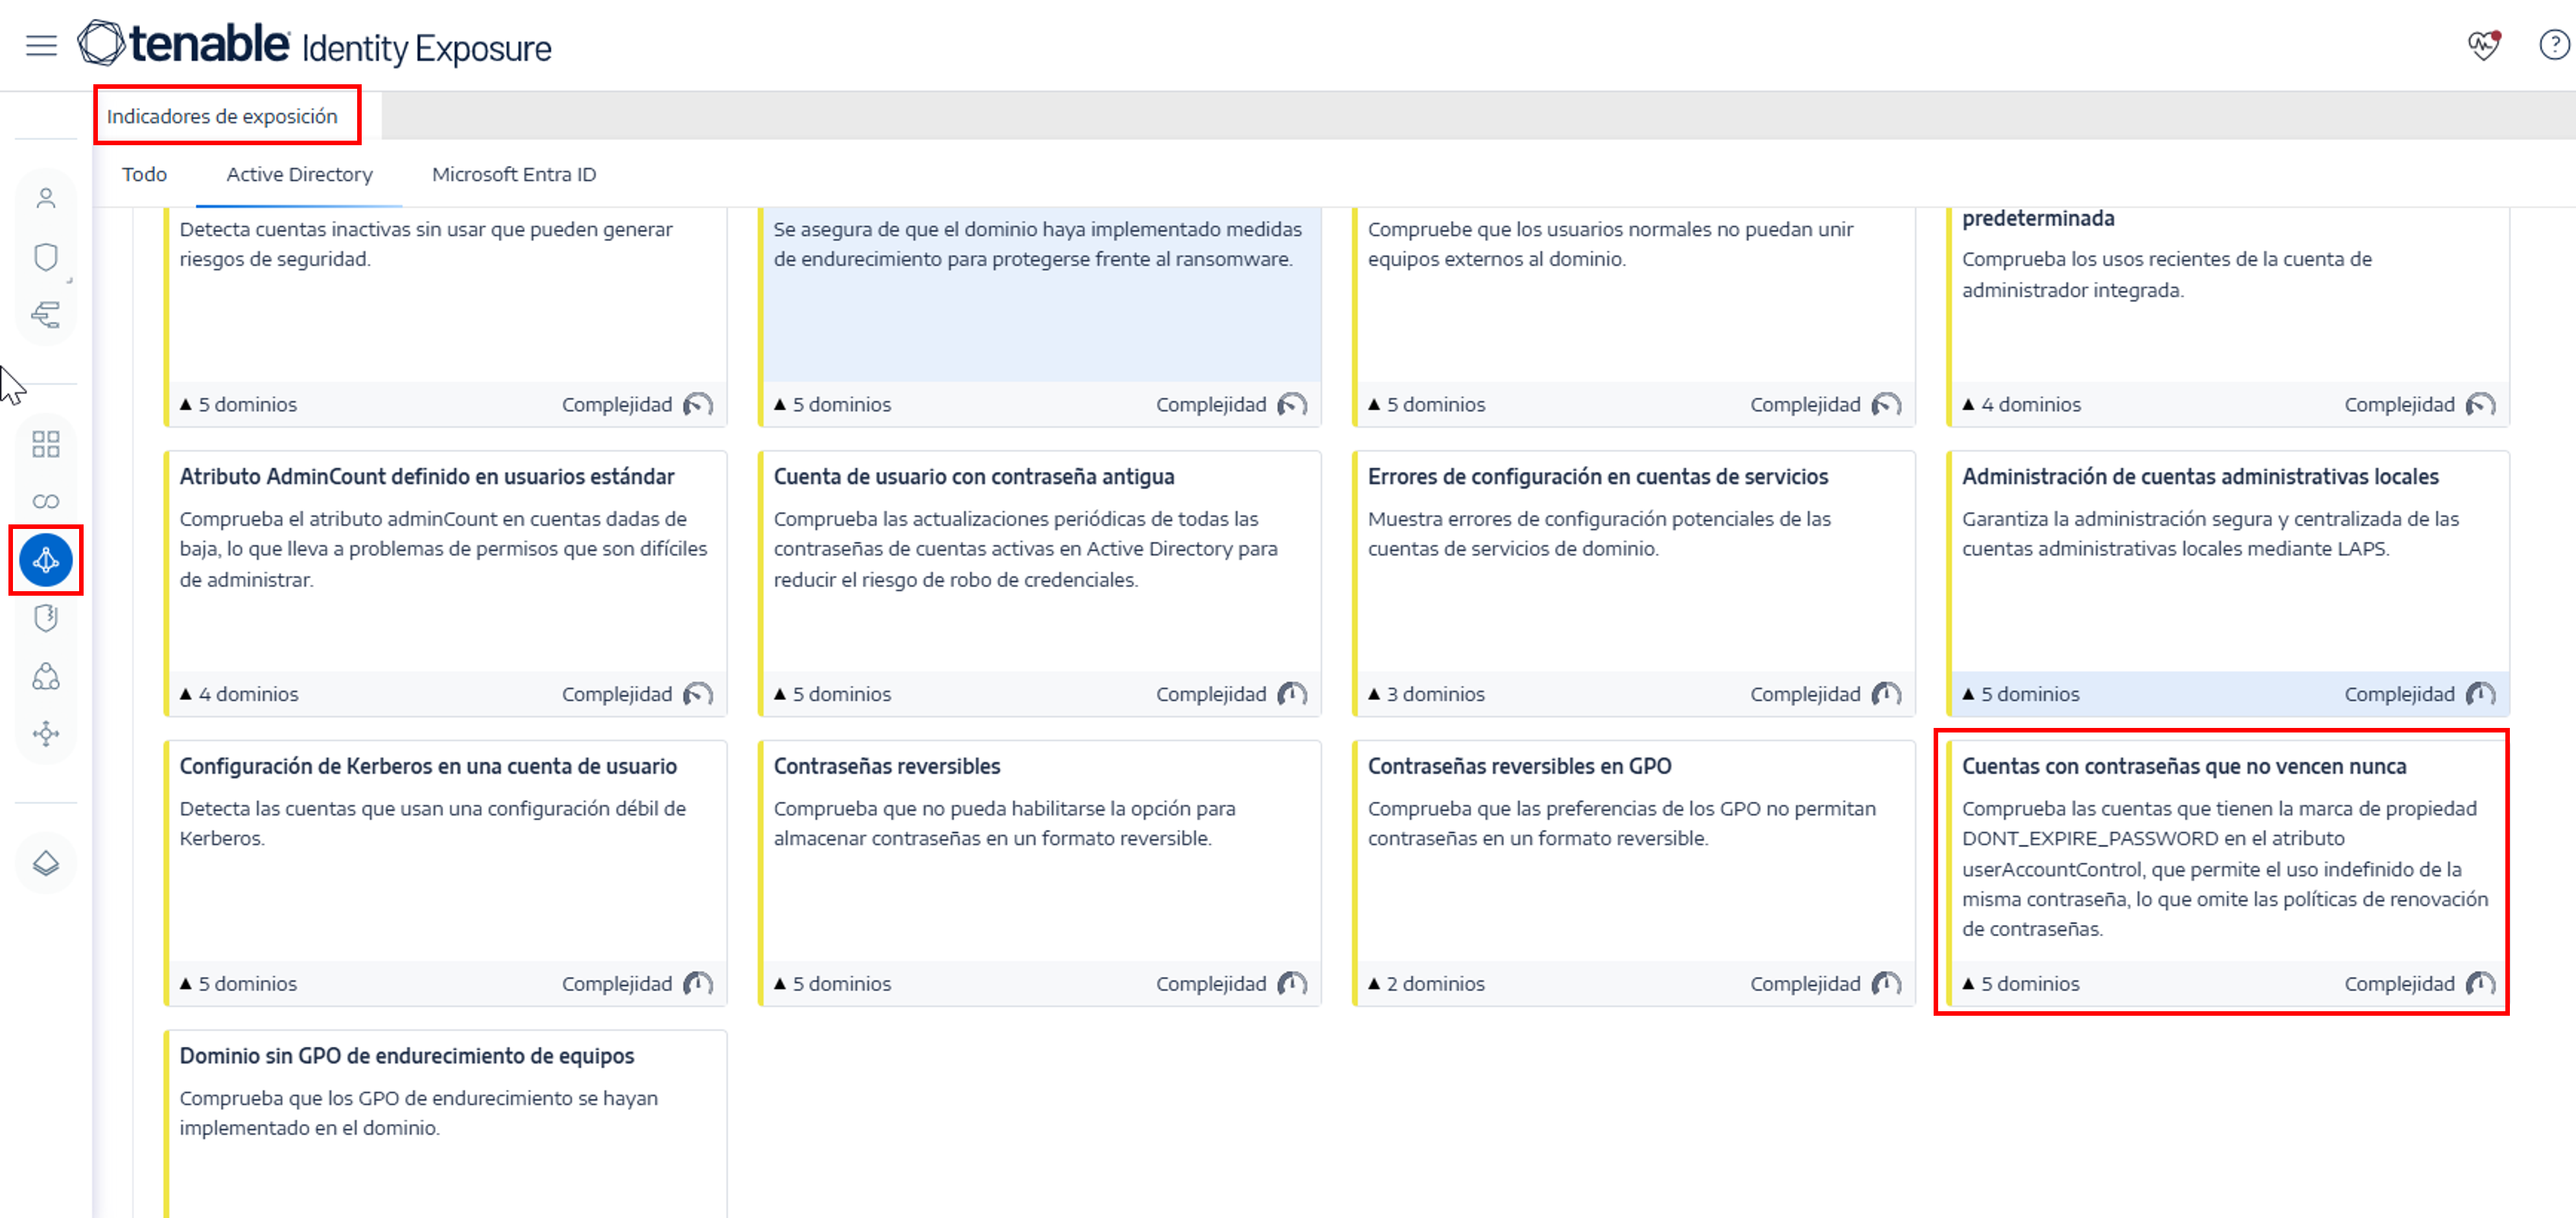Open the hamburger navigation menu
The image size is (2576, 1218).
(x=41, y=46)
